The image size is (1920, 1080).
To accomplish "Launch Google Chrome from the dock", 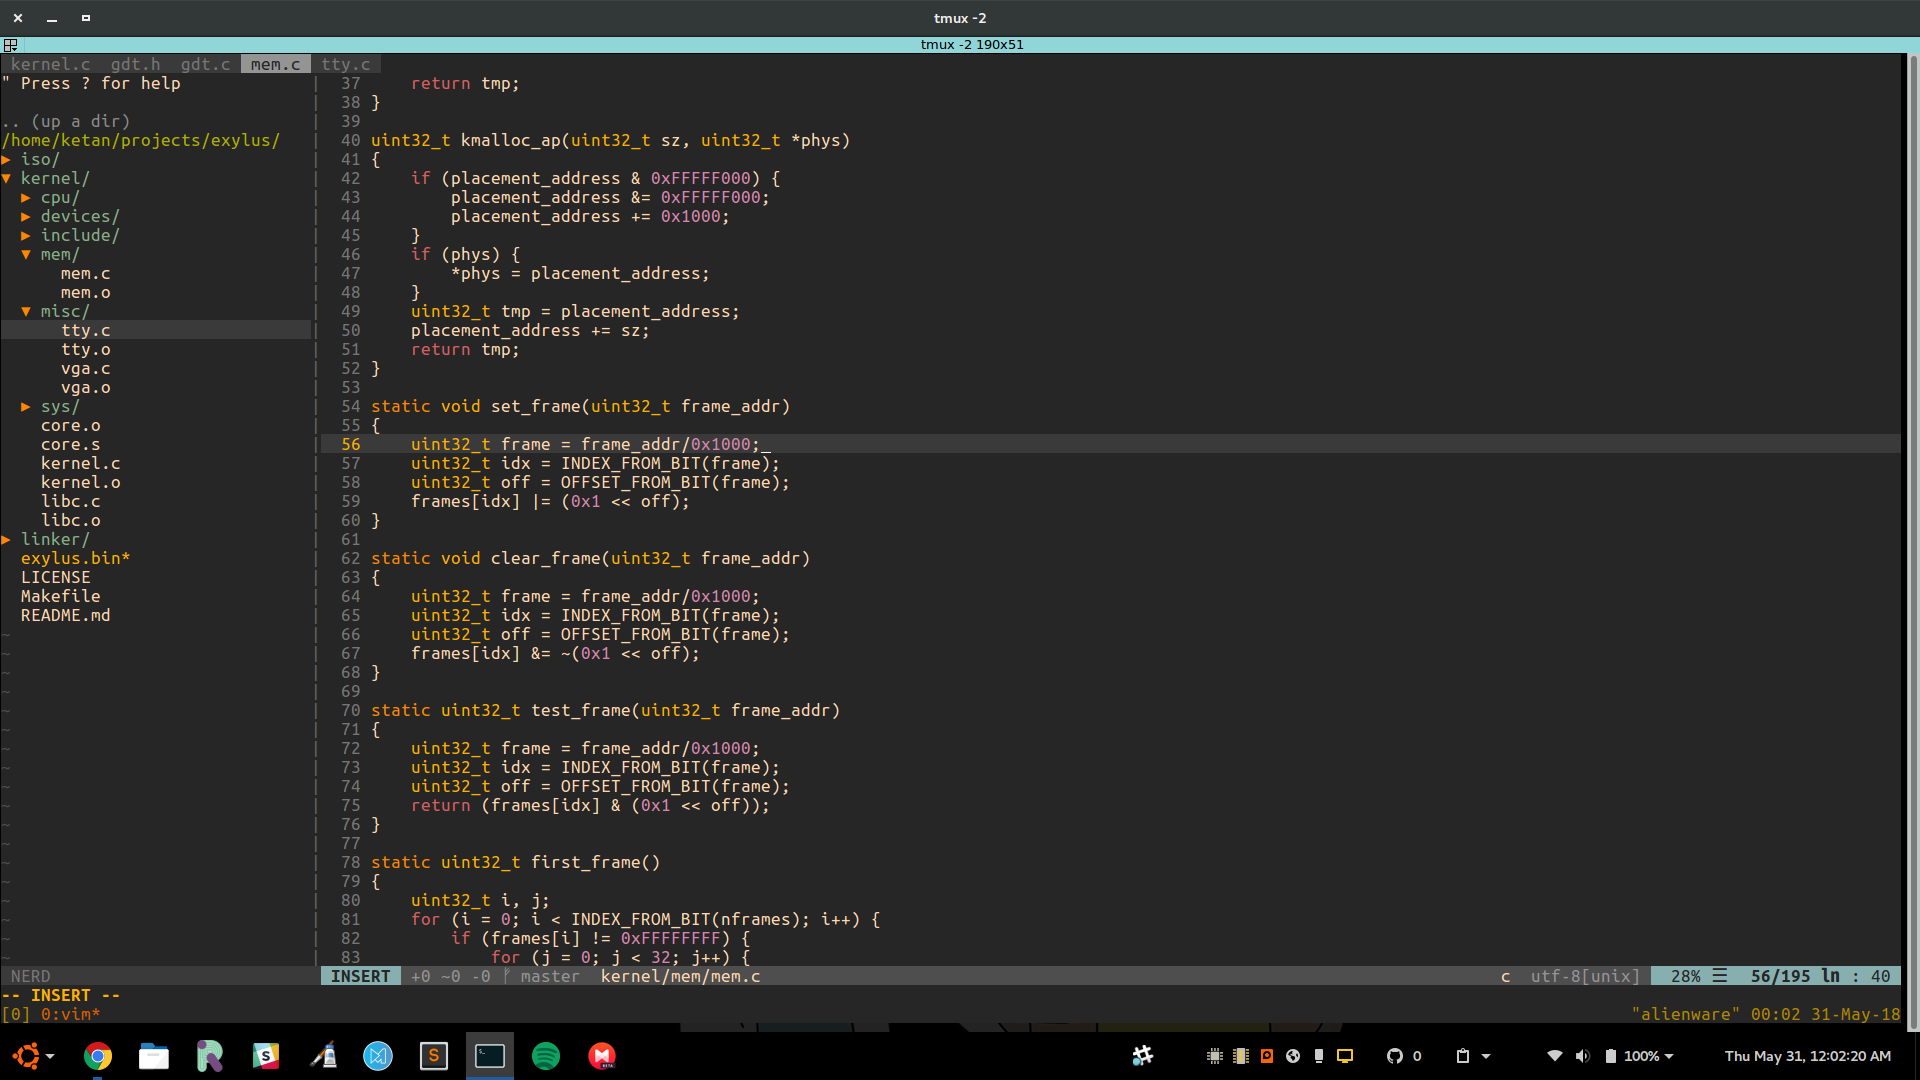I will pos(98,1056).
